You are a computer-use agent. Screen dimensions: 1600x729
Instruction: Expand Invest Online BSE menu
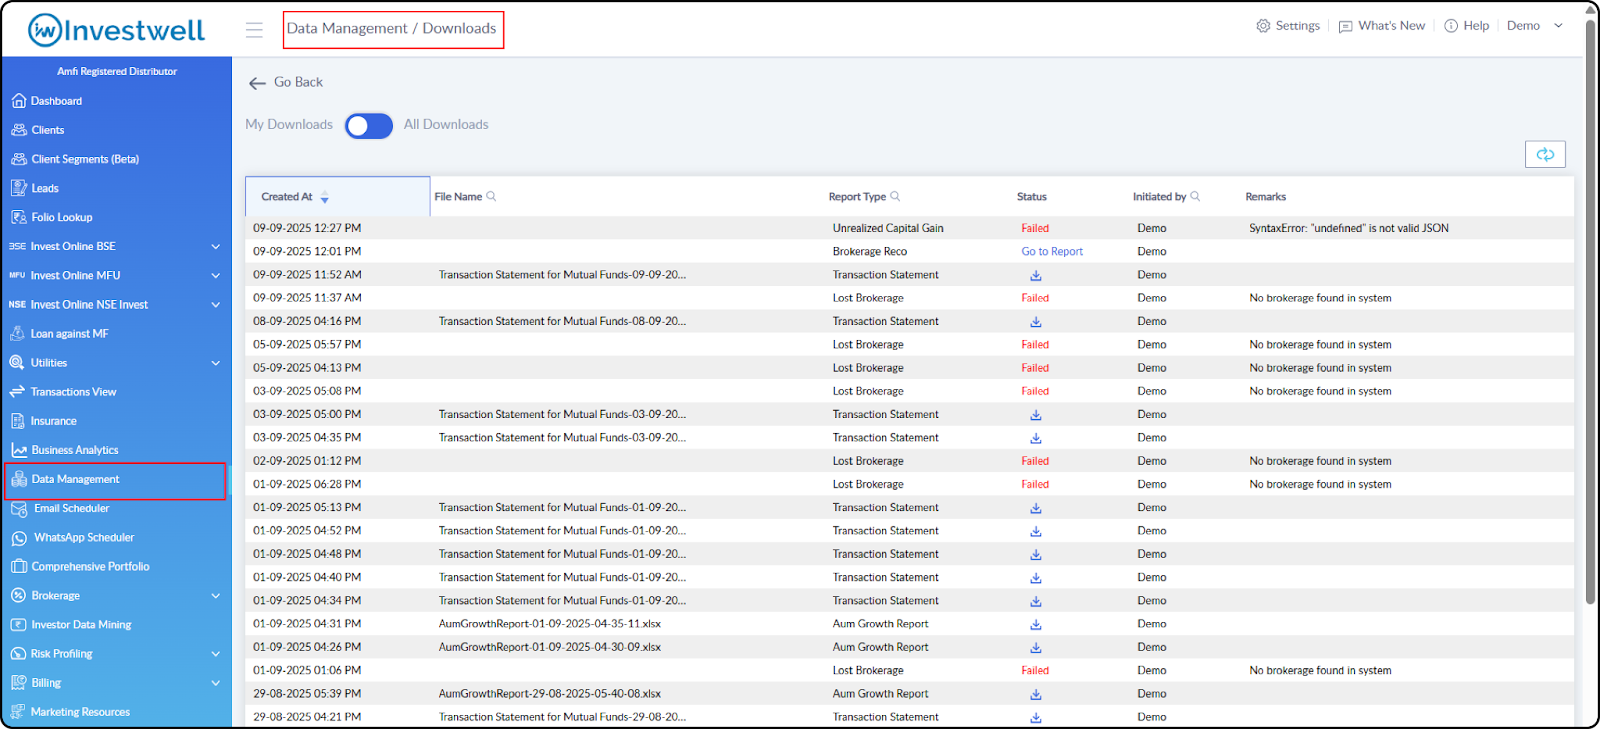[x=215, y=246]
